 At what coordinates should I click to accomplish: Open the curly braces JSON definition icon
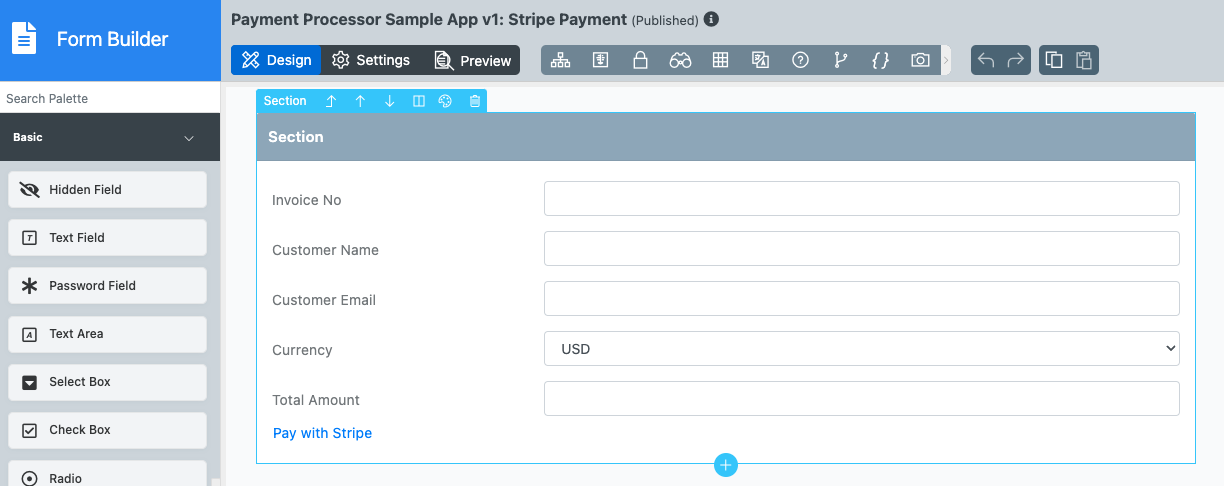880,60
